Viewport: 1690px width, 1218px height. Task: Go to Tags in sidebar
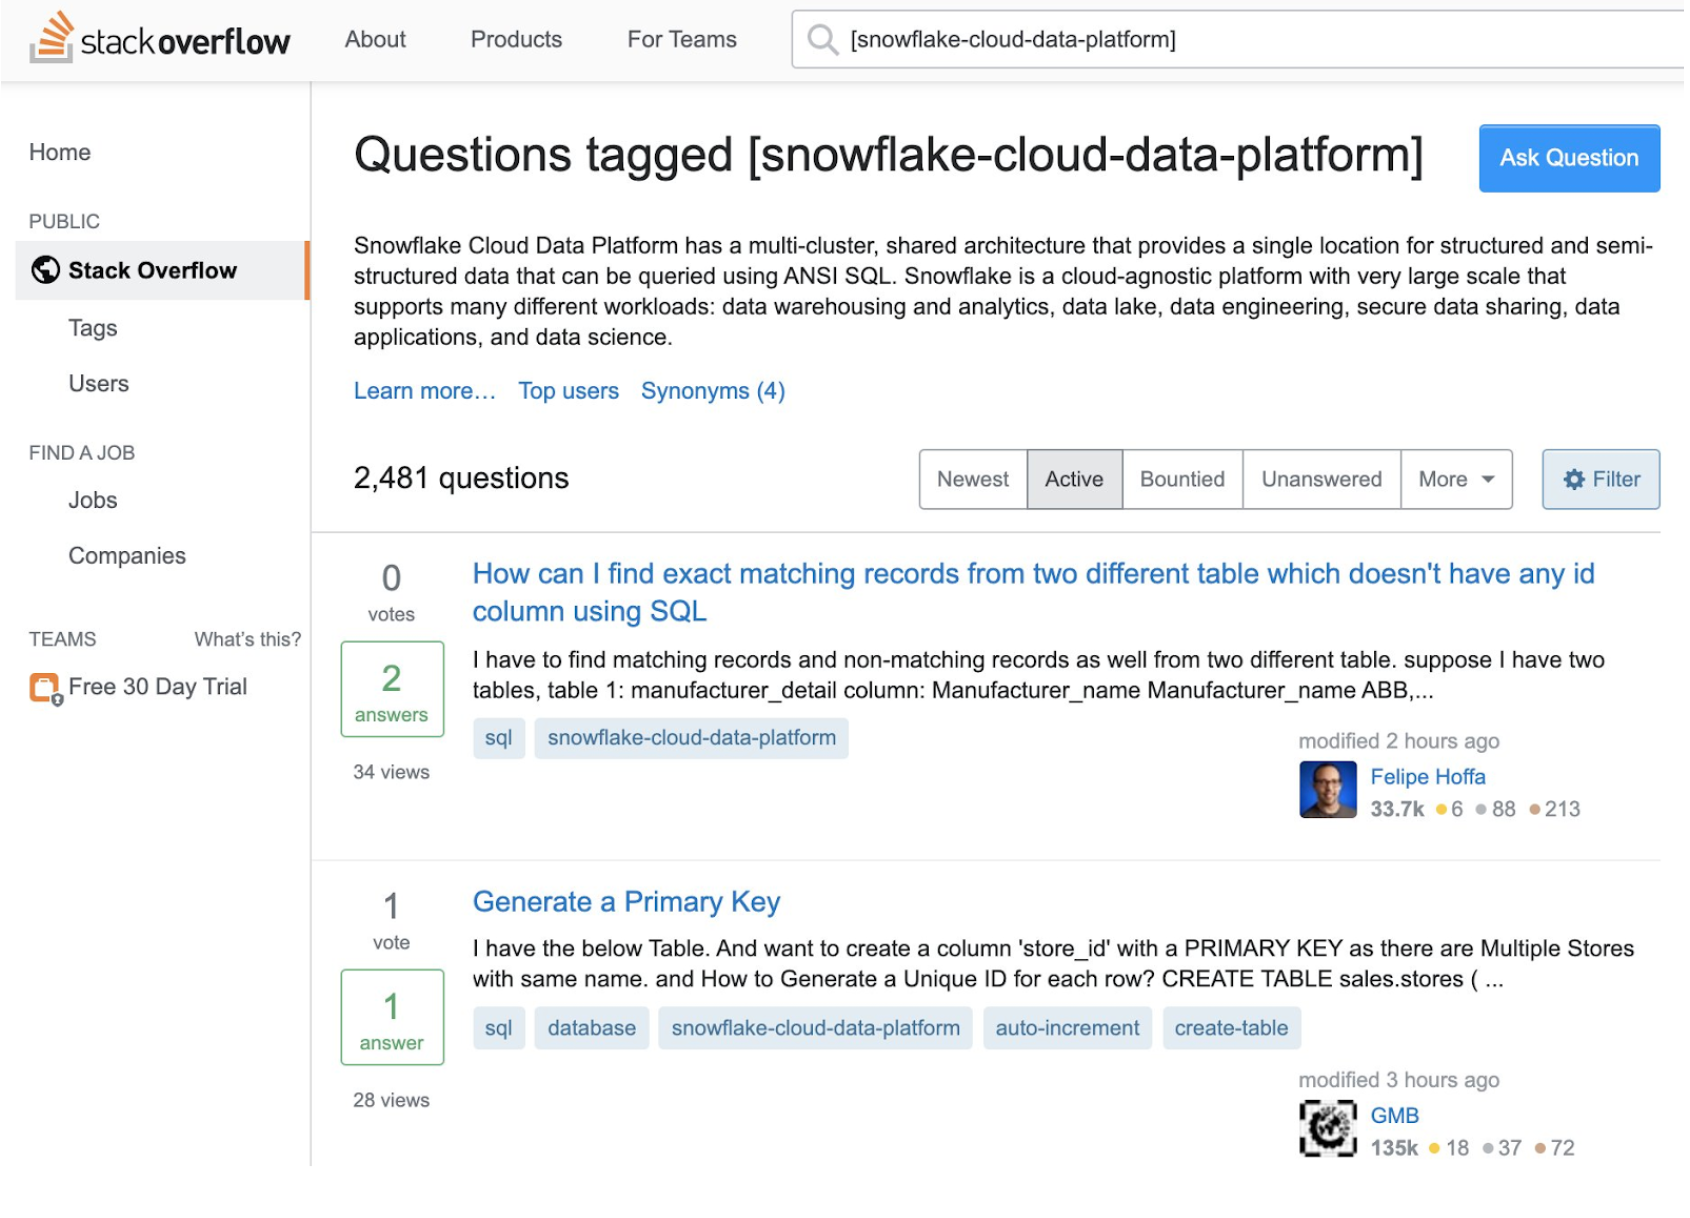pyautogui.click(x=93, y=328)
